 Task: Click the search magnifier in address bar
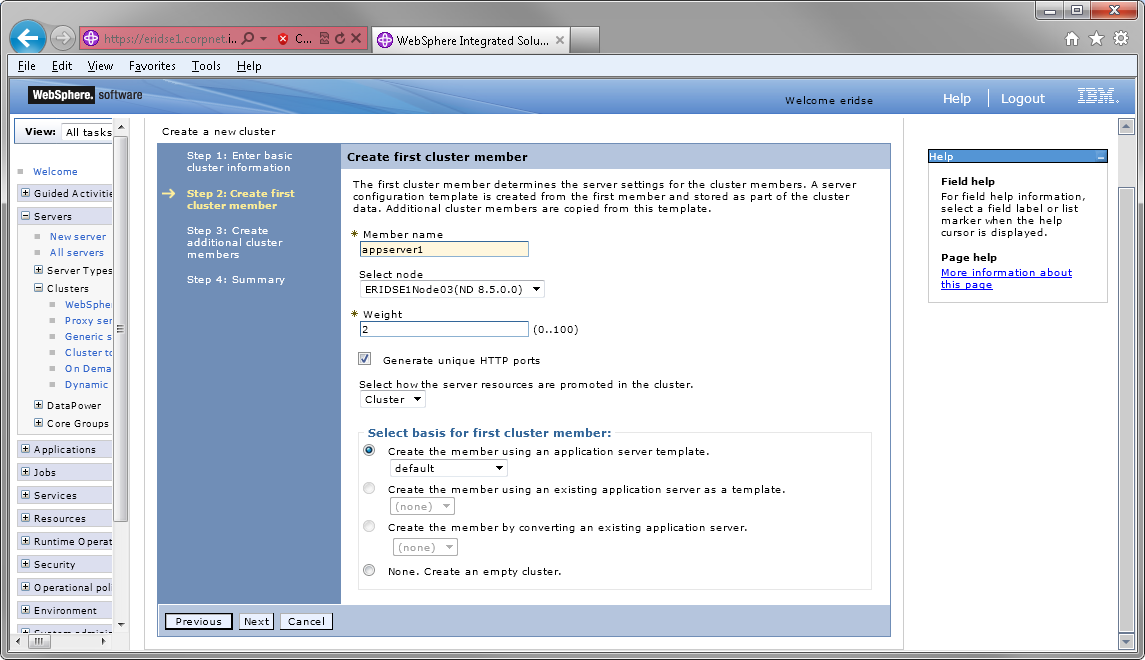[x=248, y=39]
